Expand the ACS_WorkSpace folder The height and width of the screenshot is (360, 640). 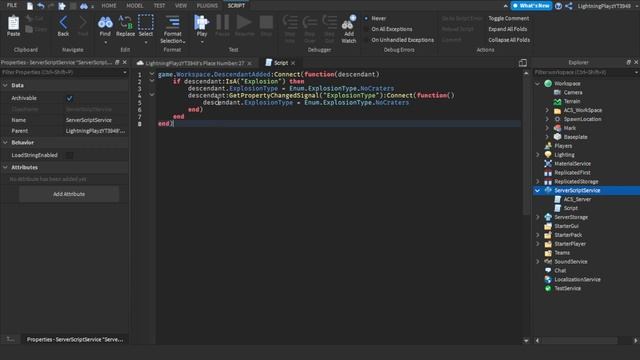[547, 110]
